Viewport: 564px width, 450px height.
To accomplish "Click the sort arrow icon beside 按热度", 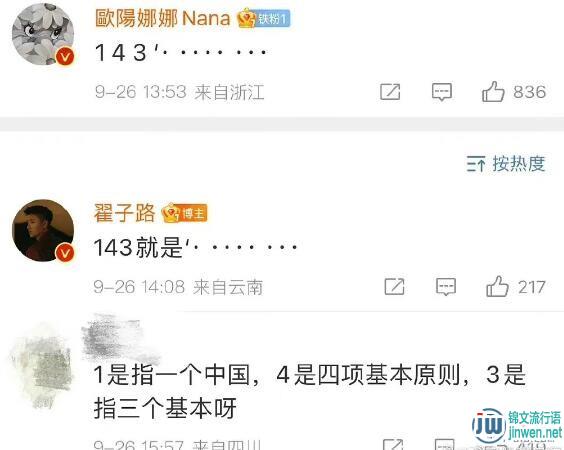I will pyautogui.click(x=476, y=164).
